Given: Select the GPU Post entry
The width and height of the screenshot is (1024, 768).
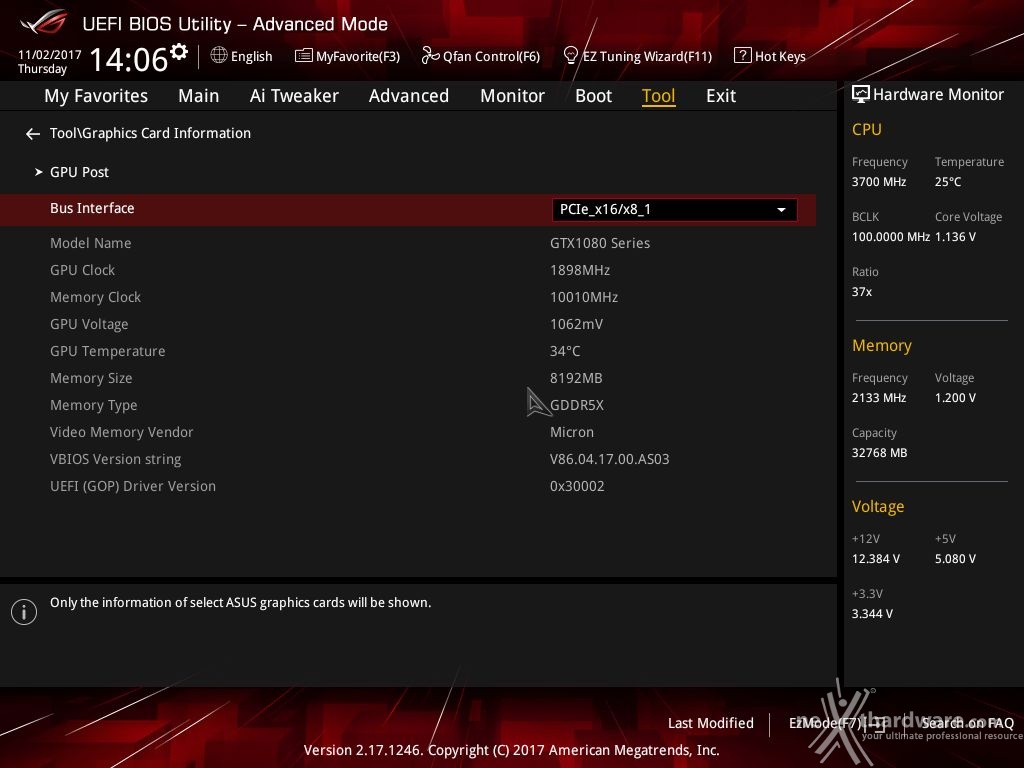Looking at the screenshot, I should pos(80,172).
